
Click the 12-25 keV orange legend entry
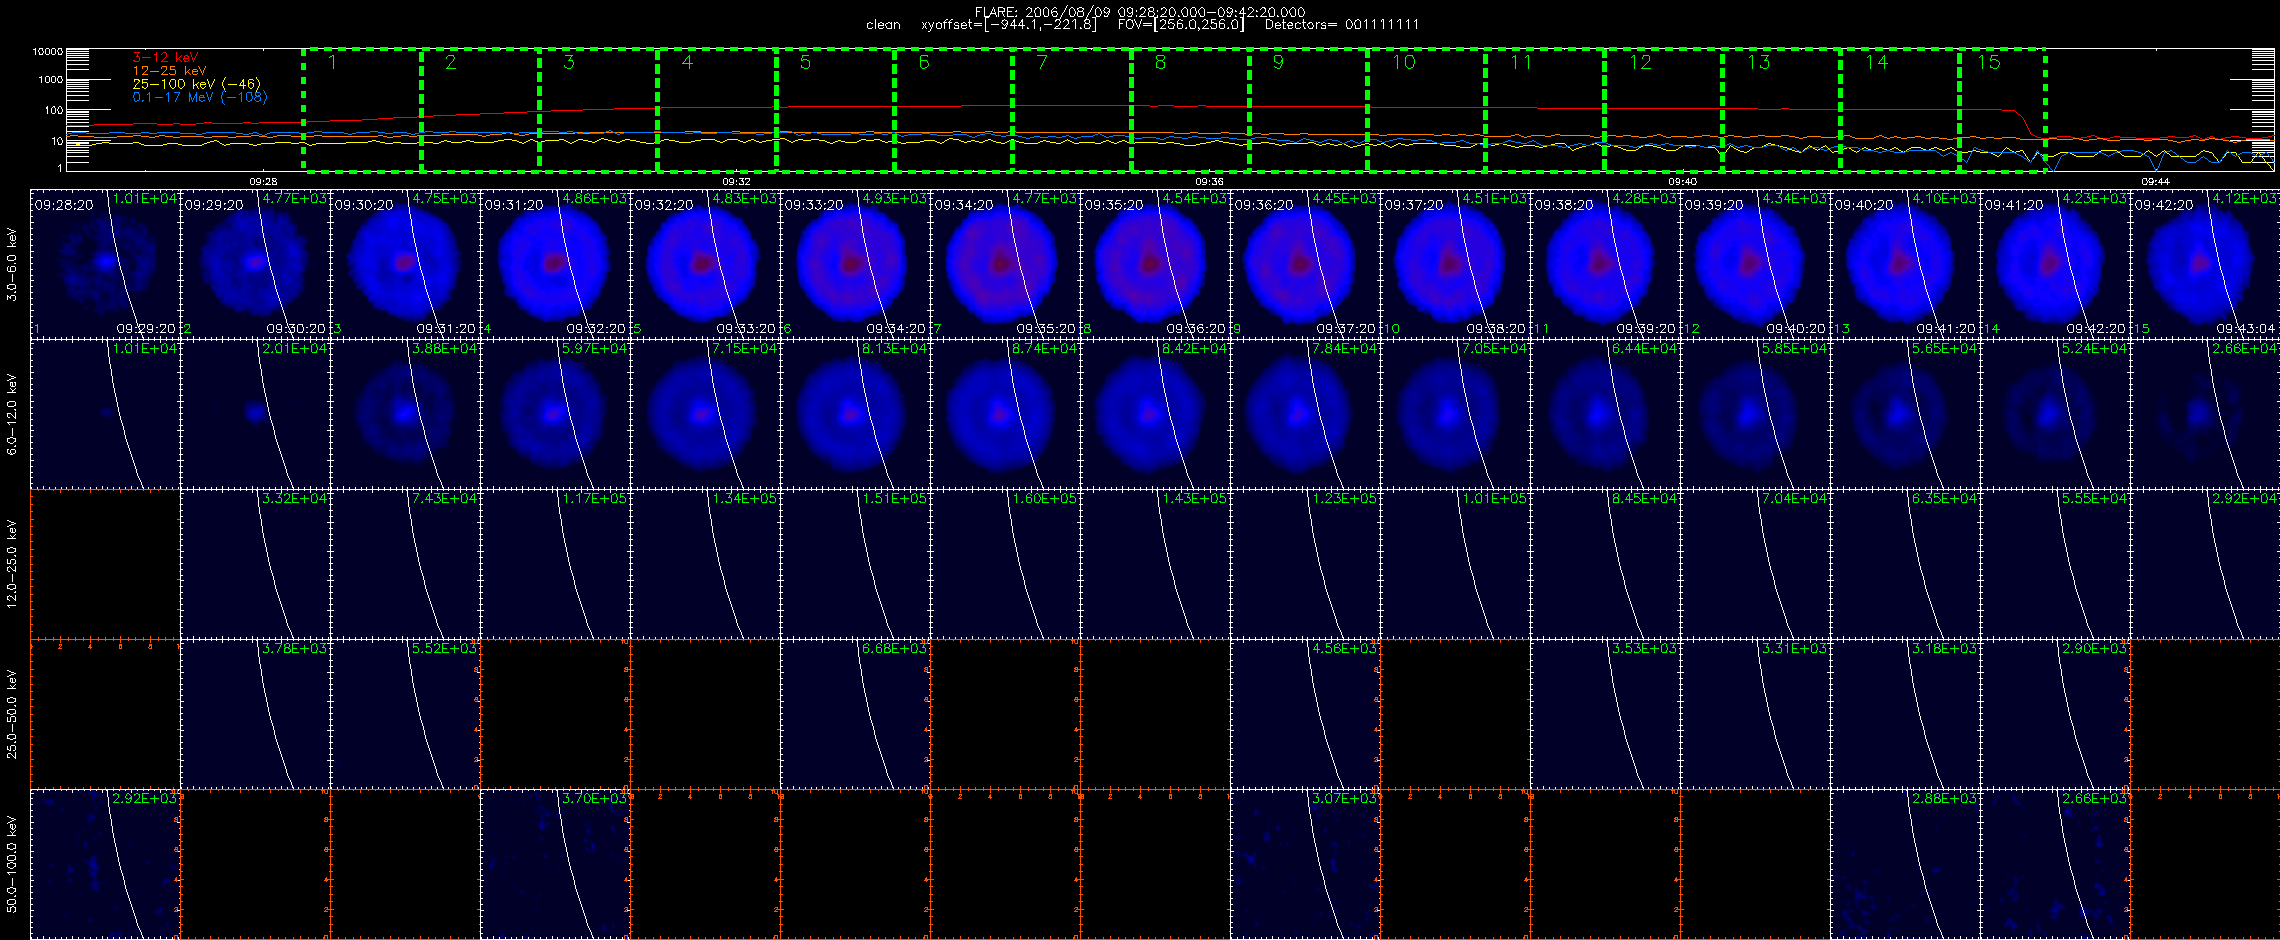(169, 71)
